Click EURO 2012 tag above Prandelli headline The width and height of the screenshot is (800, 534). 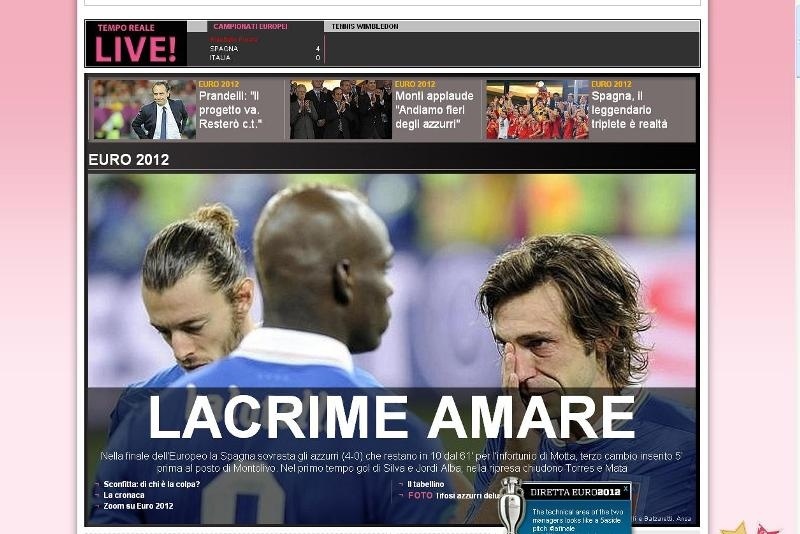218,84
